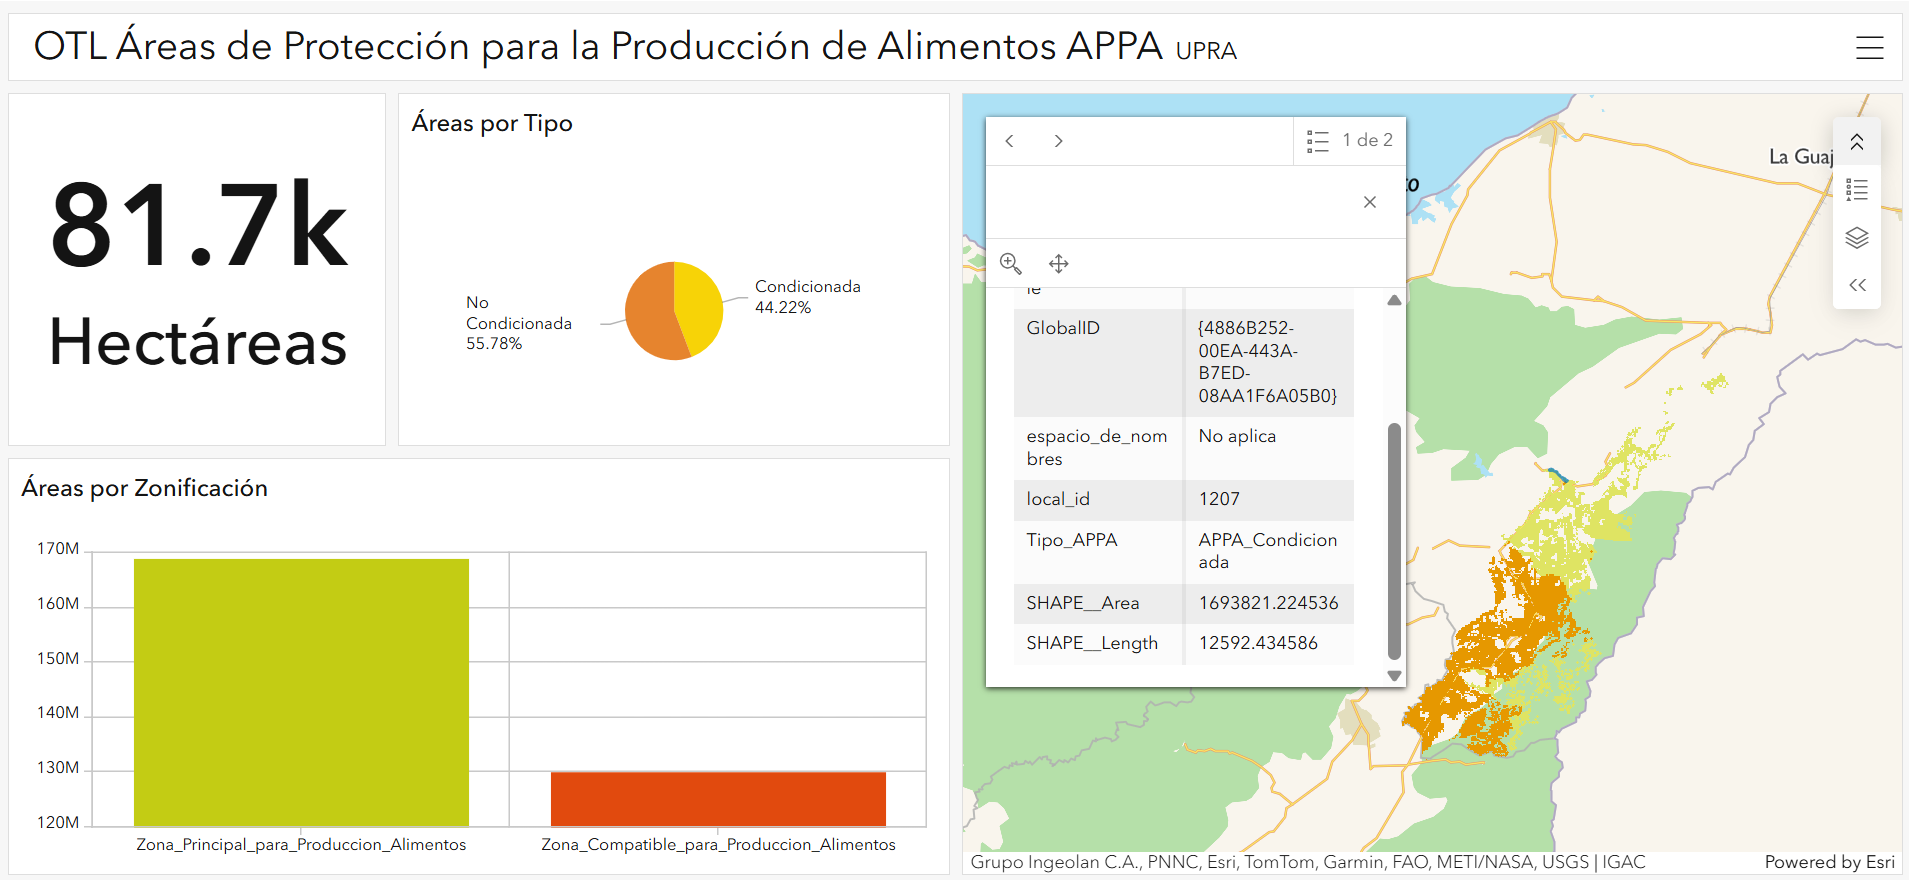Open the map legend
The width and height of the screenshot is (1909, 880).
click(1856, 190)
